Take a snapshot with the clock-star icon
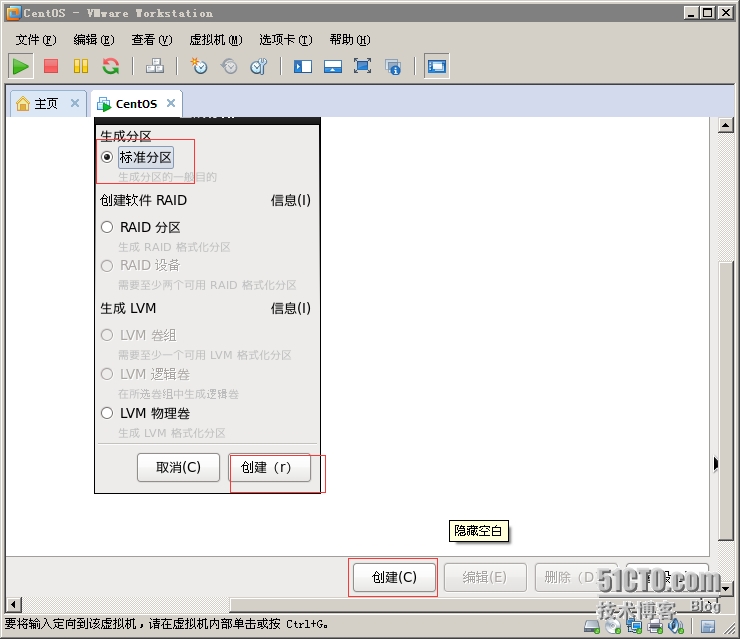This screenshot has height=639, width=740. (199, 66)
